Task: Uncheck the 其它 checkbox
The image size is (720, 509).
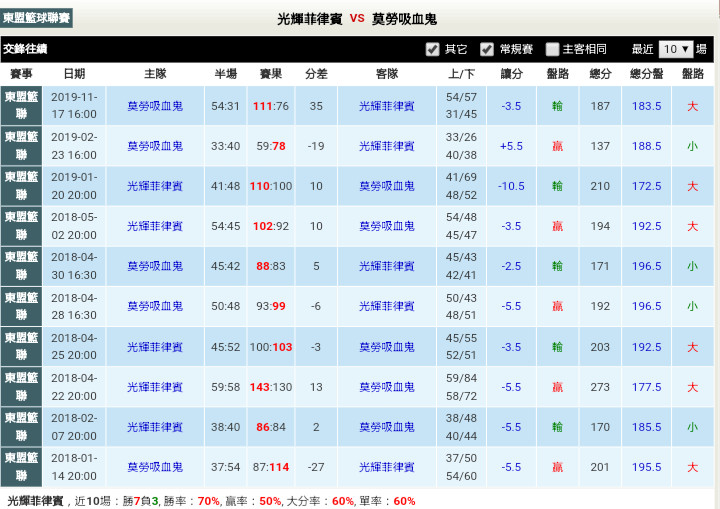Action: (433, 49)
